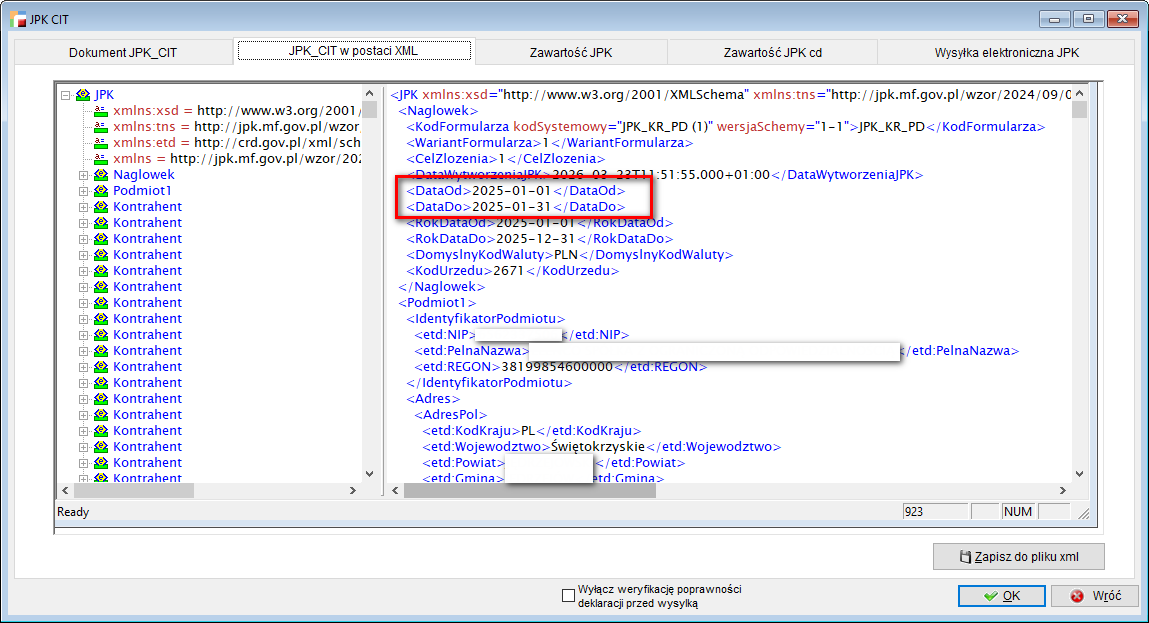
Task: Click the JPK root node icon
Action: click(83, 95)
